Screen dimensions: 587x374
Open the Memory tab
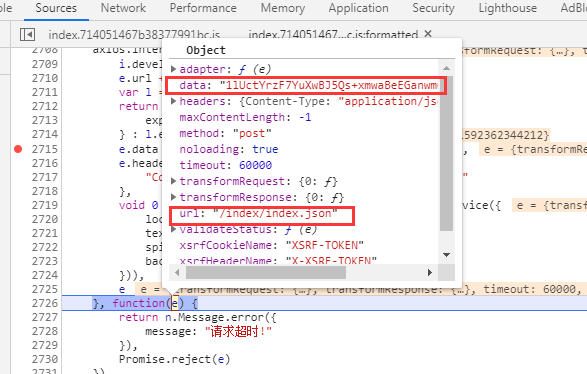point(283,8)
